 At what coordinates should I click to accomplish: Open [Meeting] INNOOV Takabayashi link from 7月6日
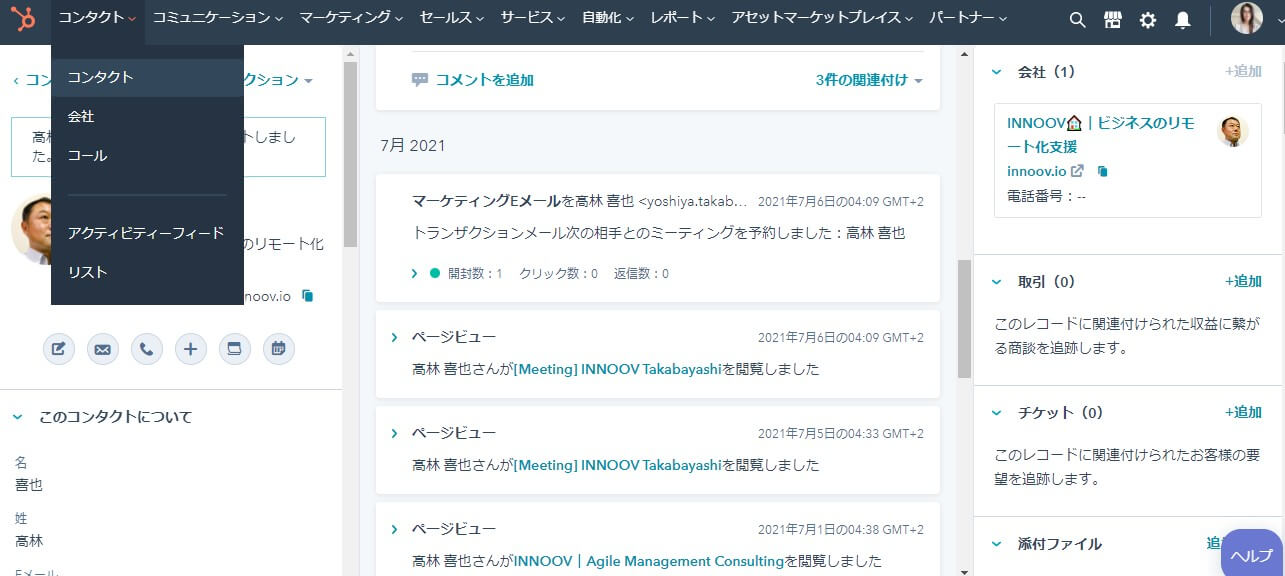pos(617,369)
